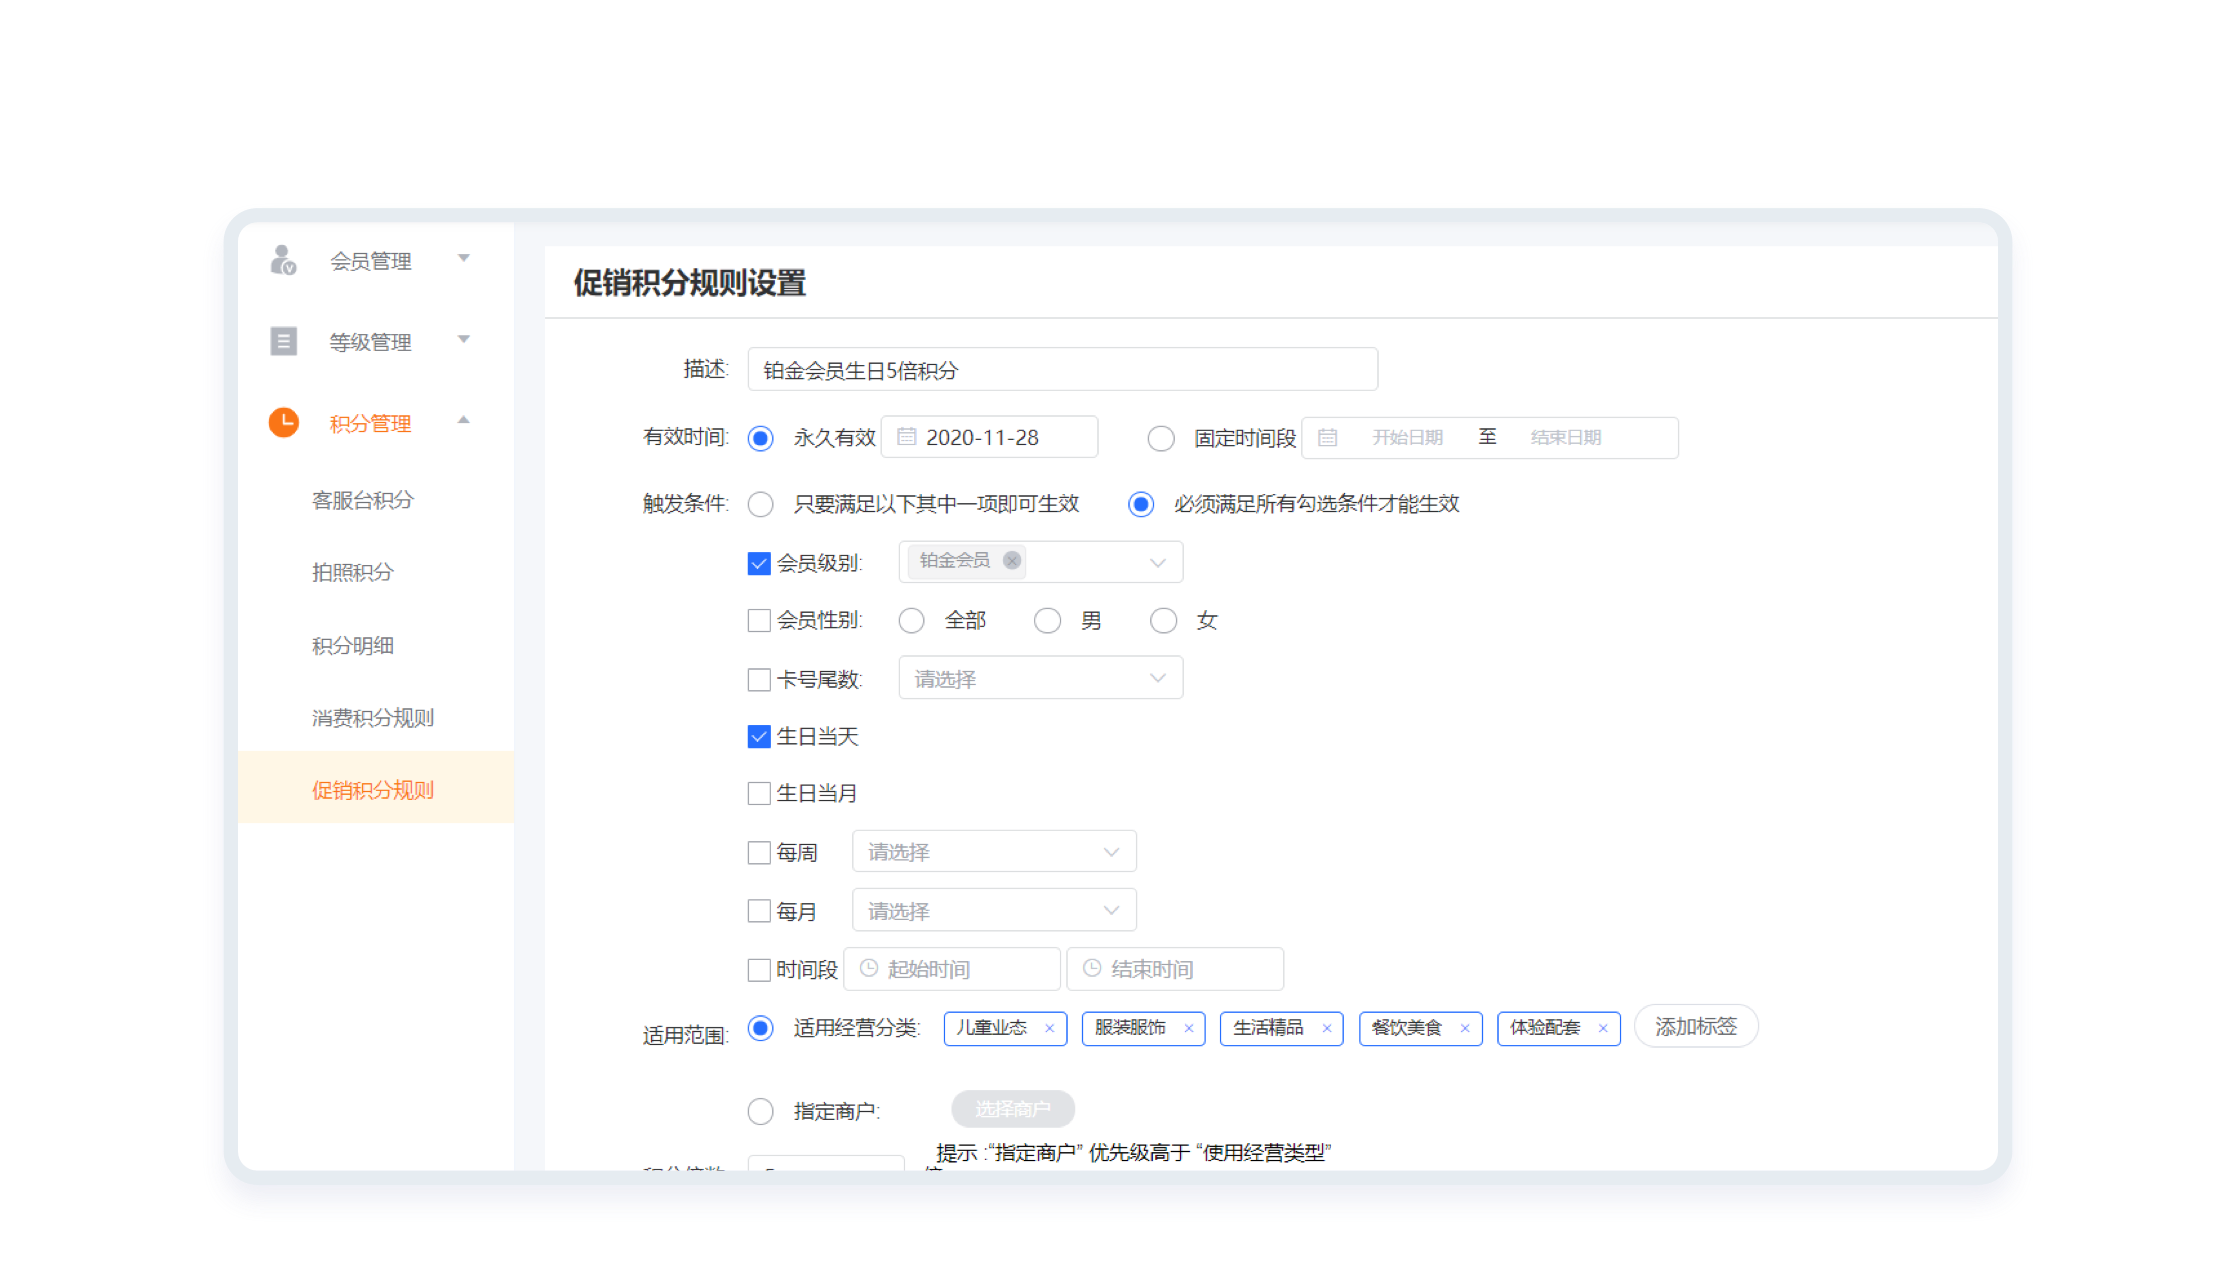
Task: Open the 每月 请选择 dropdown
Action: (x=994, y=910)
